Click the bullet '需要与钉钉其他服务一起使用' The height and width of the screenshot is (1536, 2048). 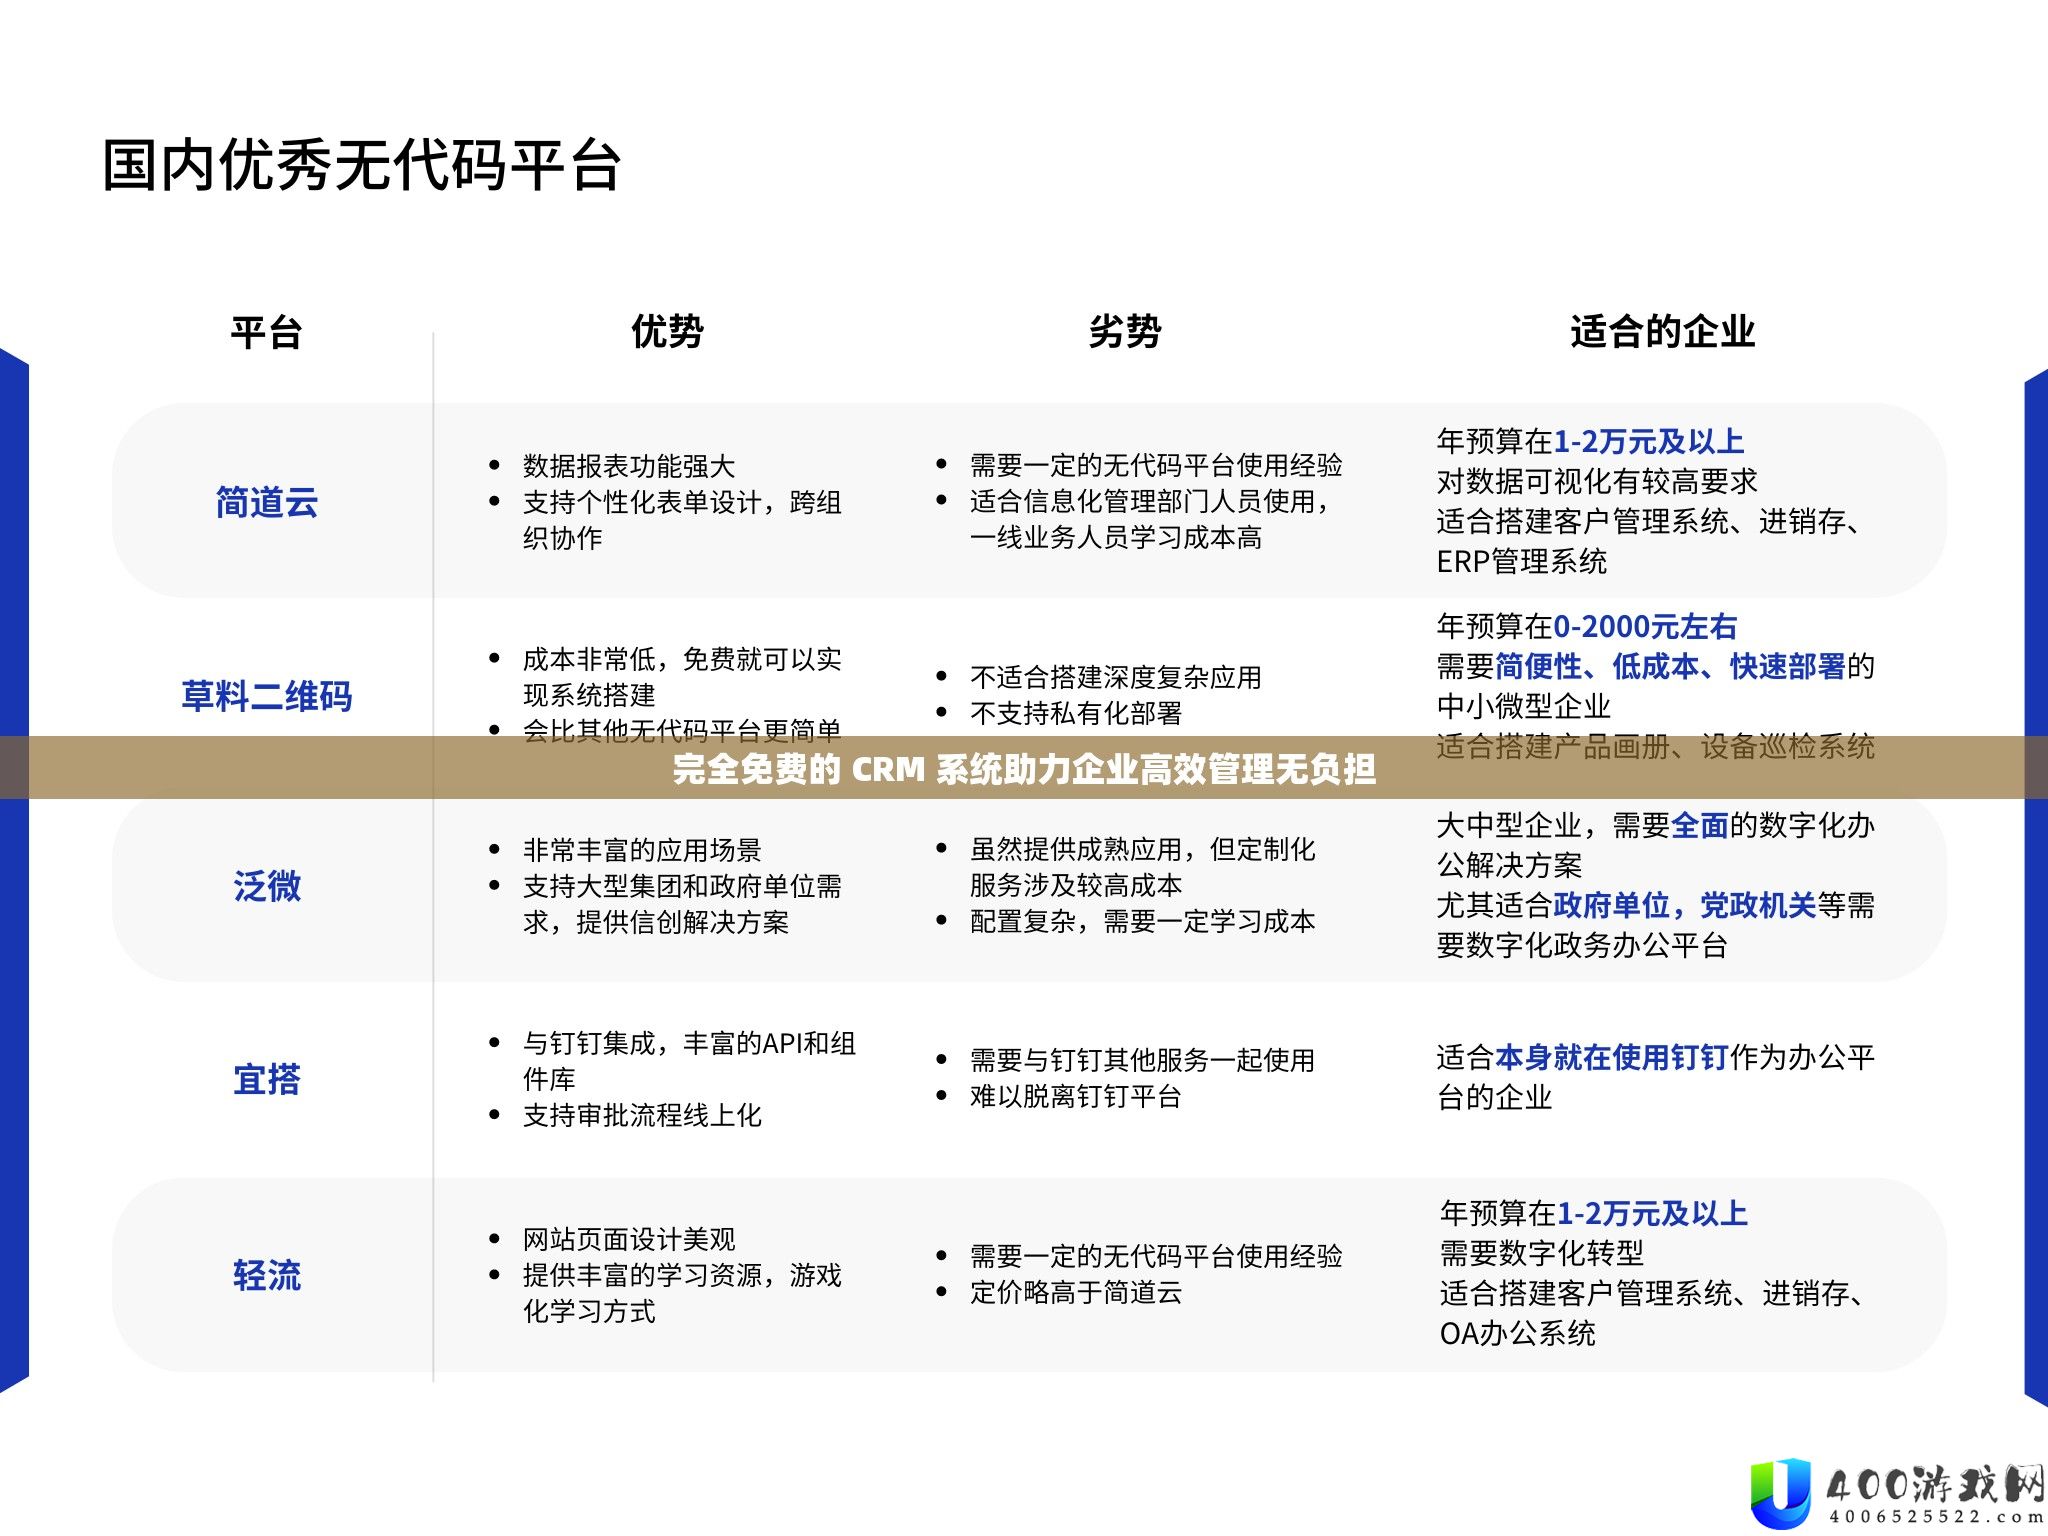point(1143,1060)
